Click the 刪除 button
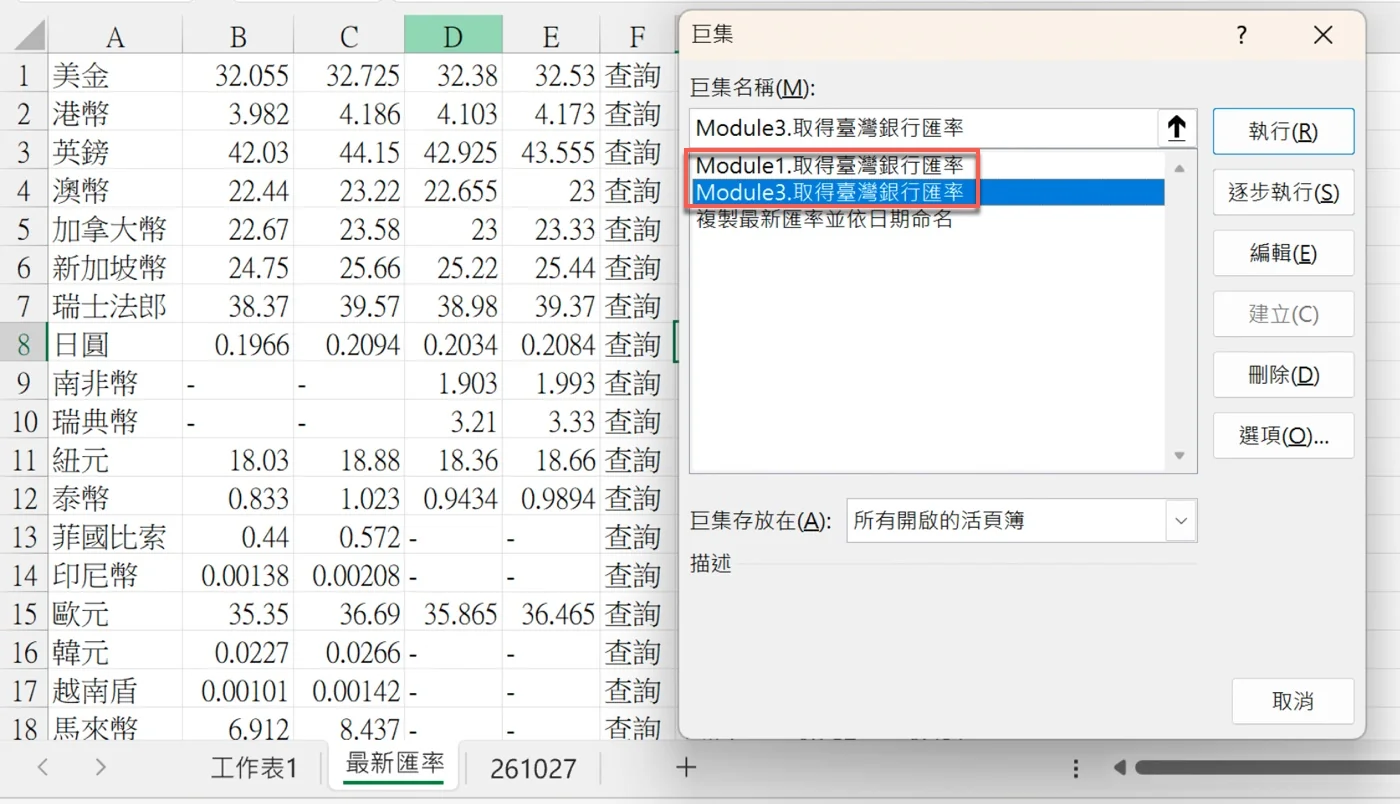 1283,375
